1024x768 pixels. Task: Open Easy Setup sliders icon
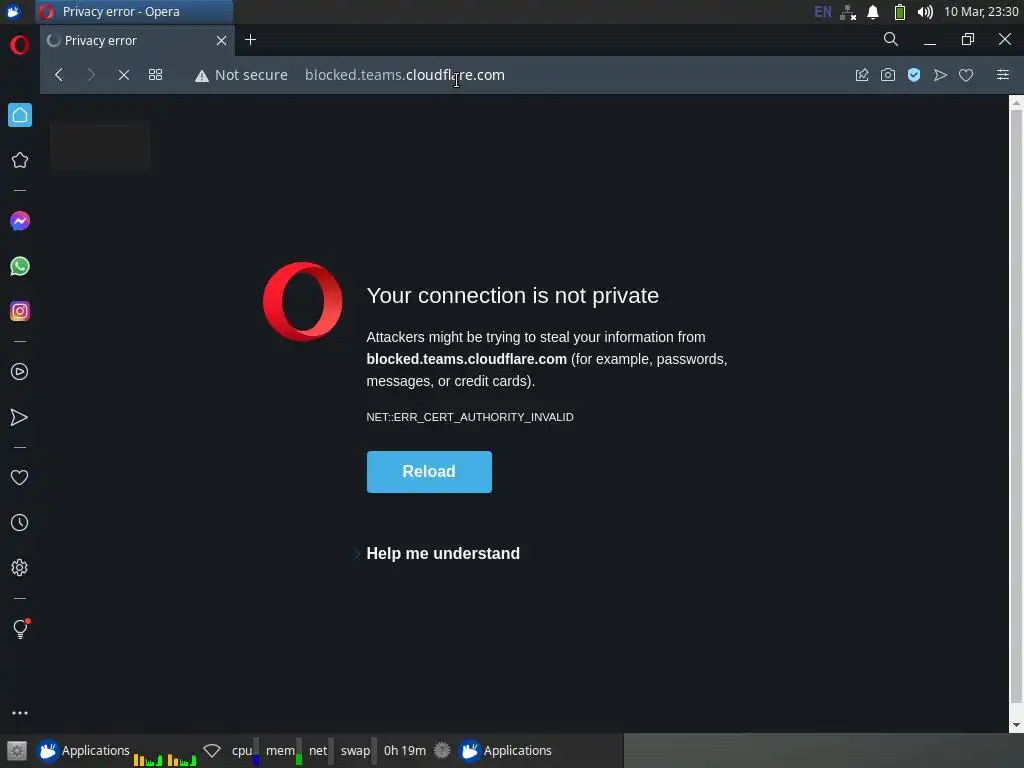coord(1002,75)
